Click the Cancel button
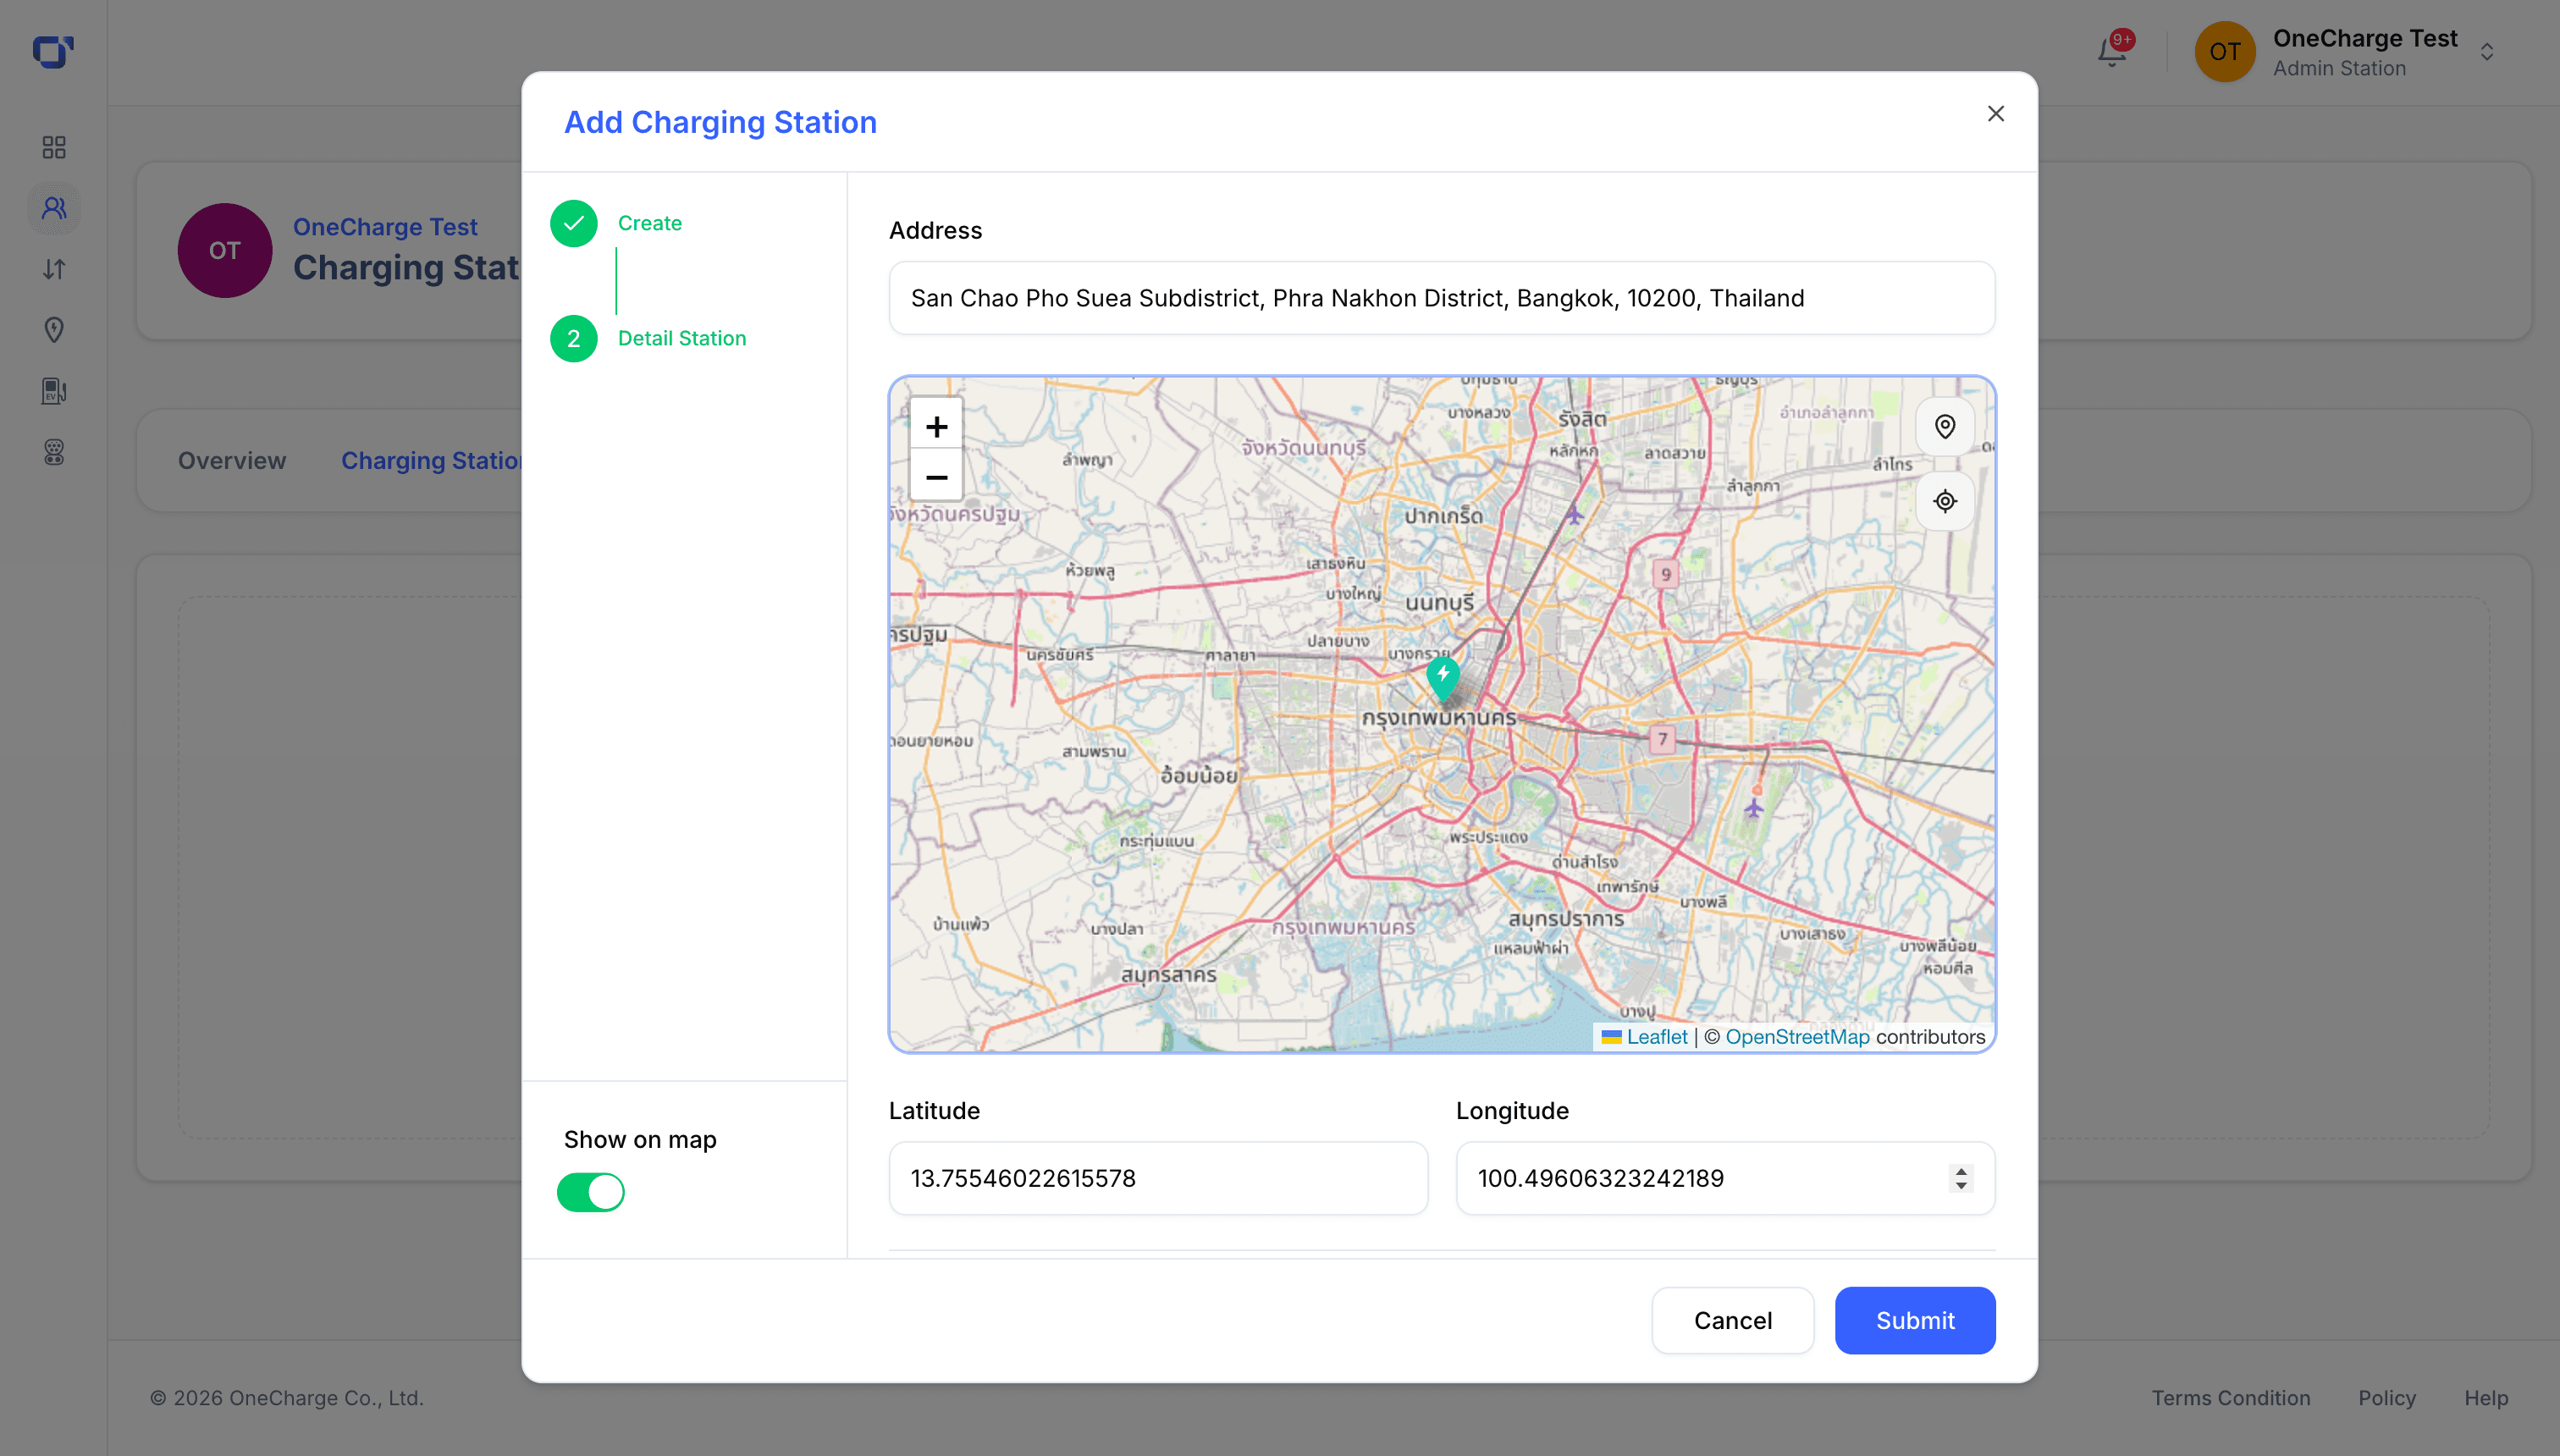The image size is (2560, 1456). tap(1732, 1320)
